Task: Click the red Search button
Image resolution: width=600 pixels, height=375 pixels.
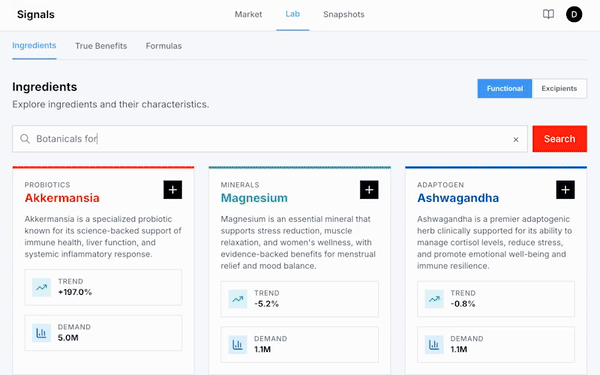Action: tap(559, 139)
